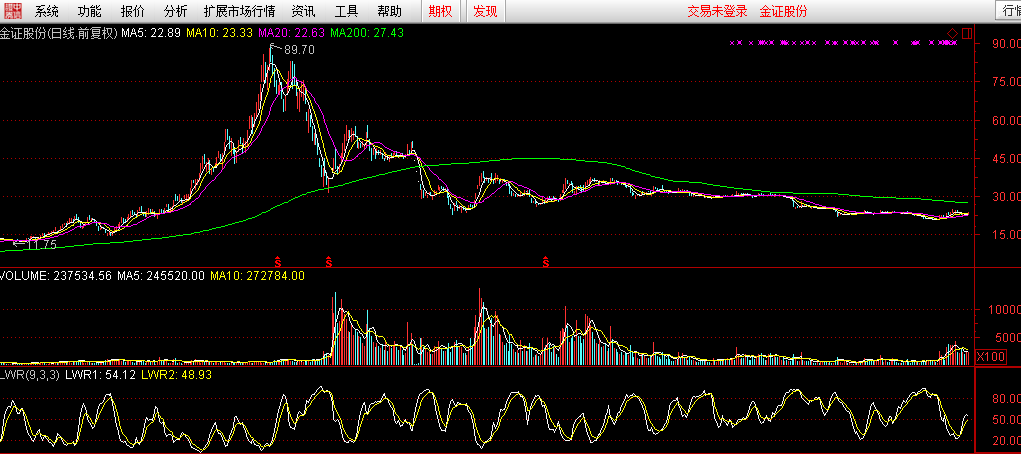1021x454 pixels.
Task: Click the rightmost red $ marker below chart
Action: pyautogui.click(x=546, y=260)
